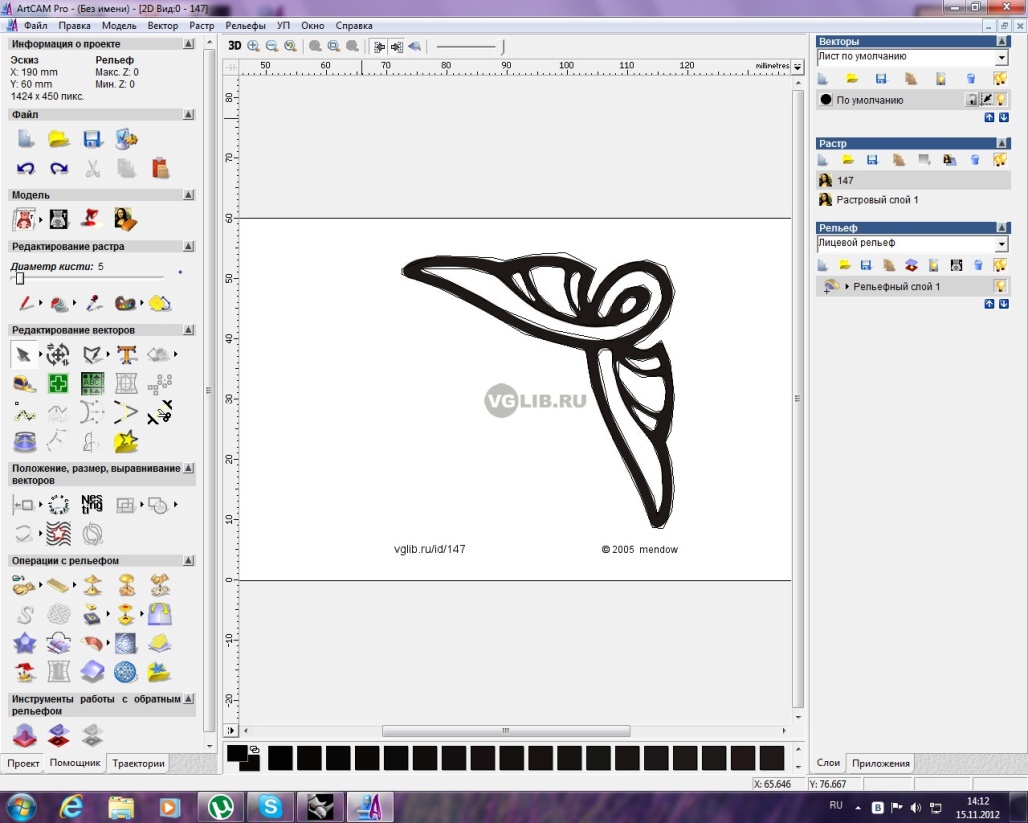The width and height of the screenshot is (1028, 823).
Task: Save vector layer in Векторы panel
Action: click(881, 79)
